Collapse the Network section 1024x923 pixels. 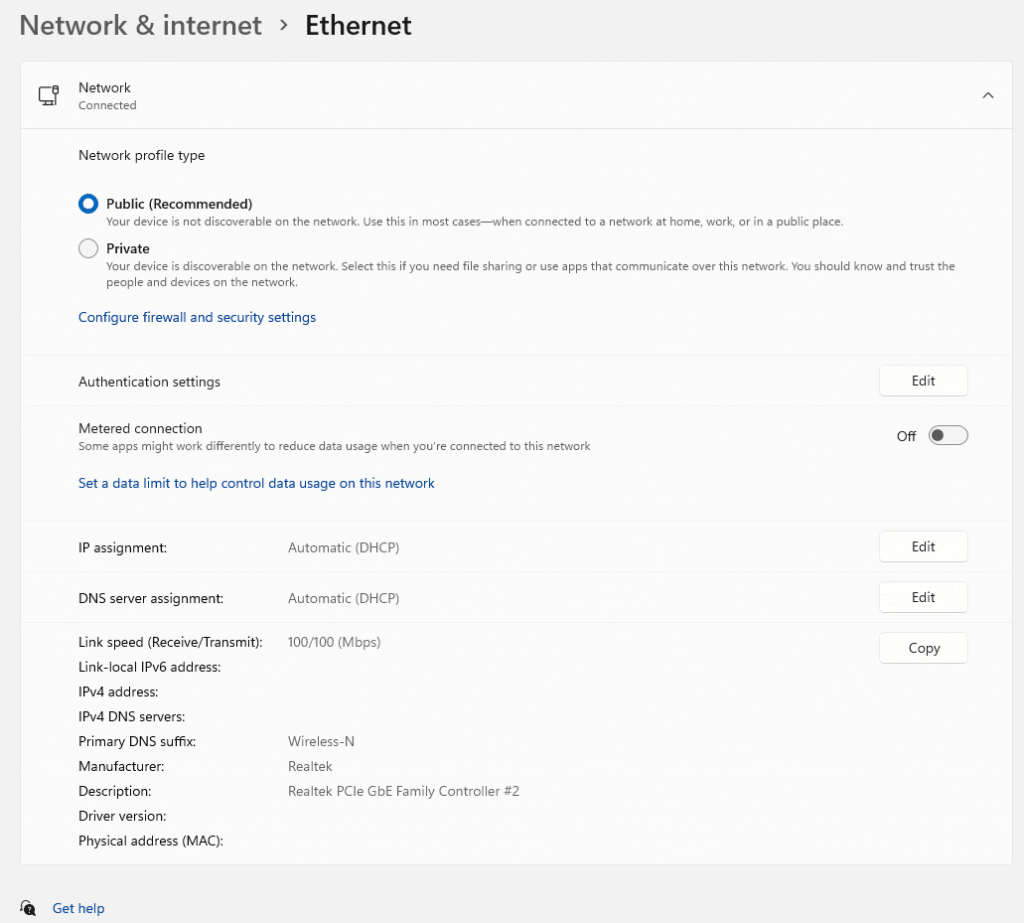tap(988, 94)
